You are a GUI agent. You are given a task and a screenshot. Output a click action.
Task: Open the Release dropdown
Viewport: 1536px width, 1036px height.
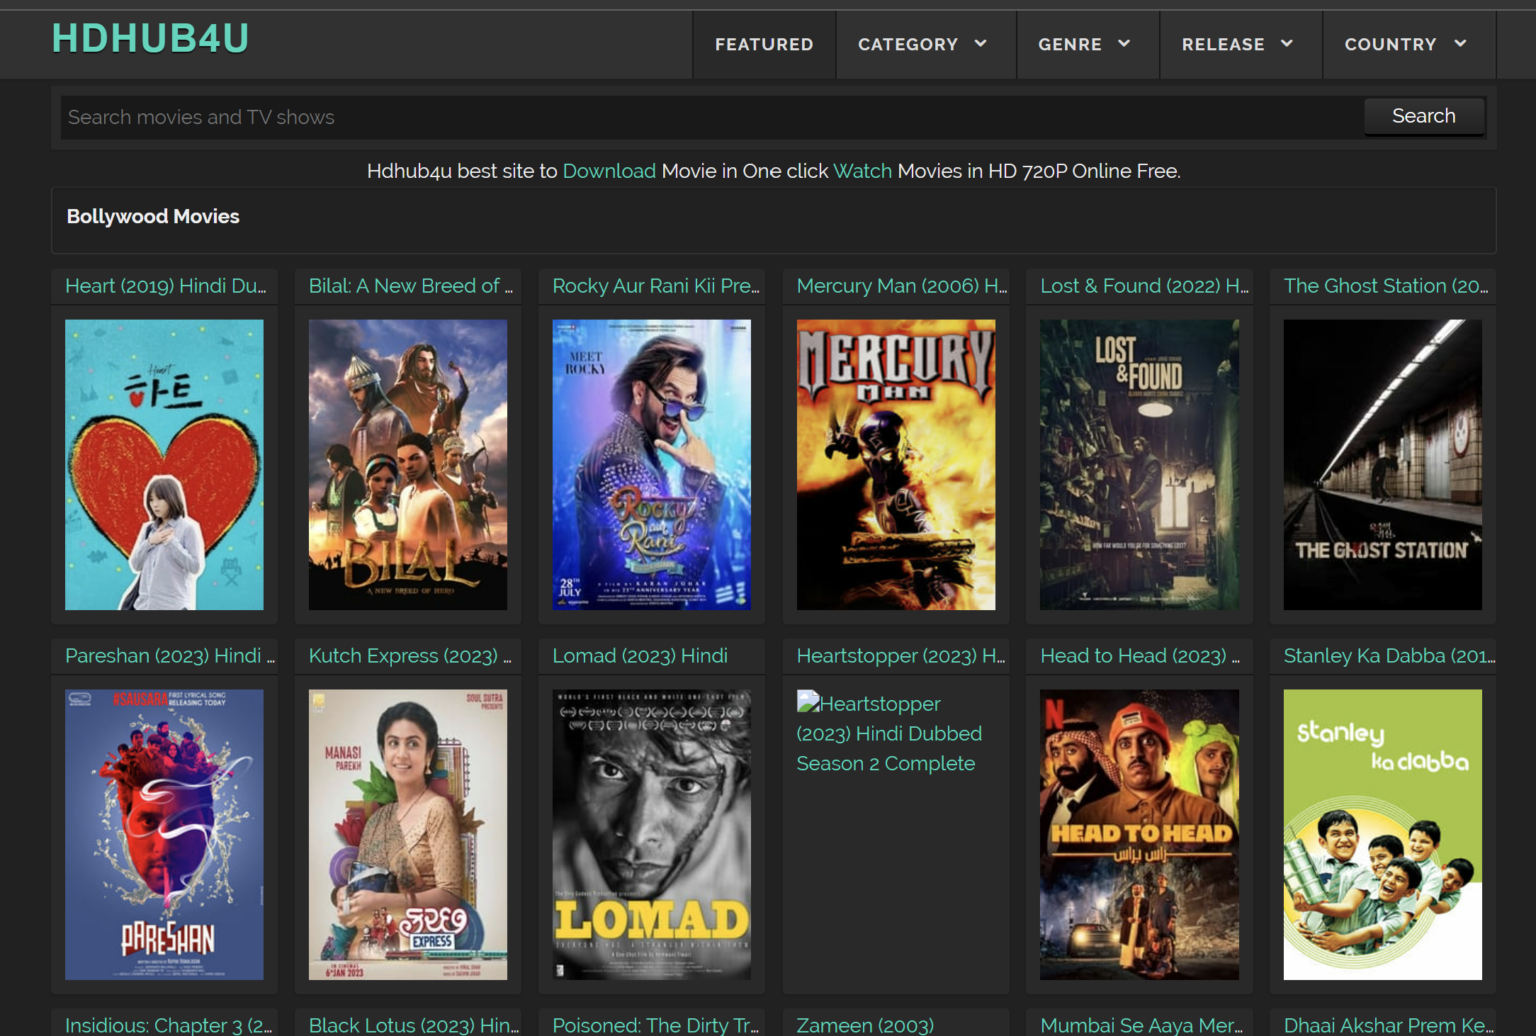[1237, 44]
